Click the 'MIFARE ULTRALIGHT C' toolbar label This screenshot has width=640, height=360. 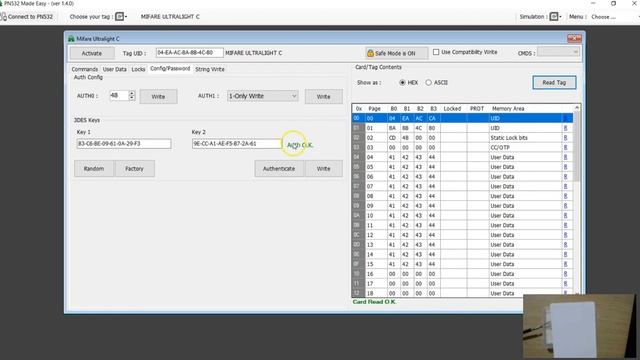coord(170,17)
